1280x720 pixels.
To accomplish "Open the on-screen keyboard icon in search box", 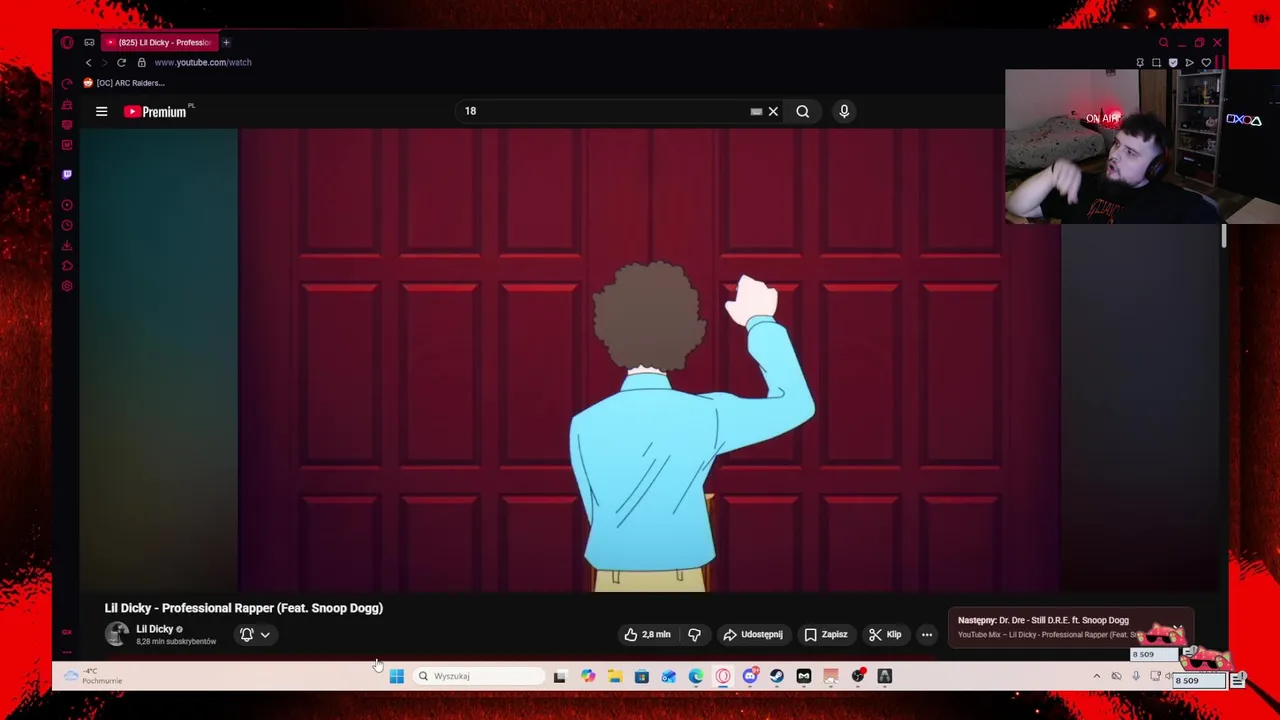I will [x=756, y=112].
